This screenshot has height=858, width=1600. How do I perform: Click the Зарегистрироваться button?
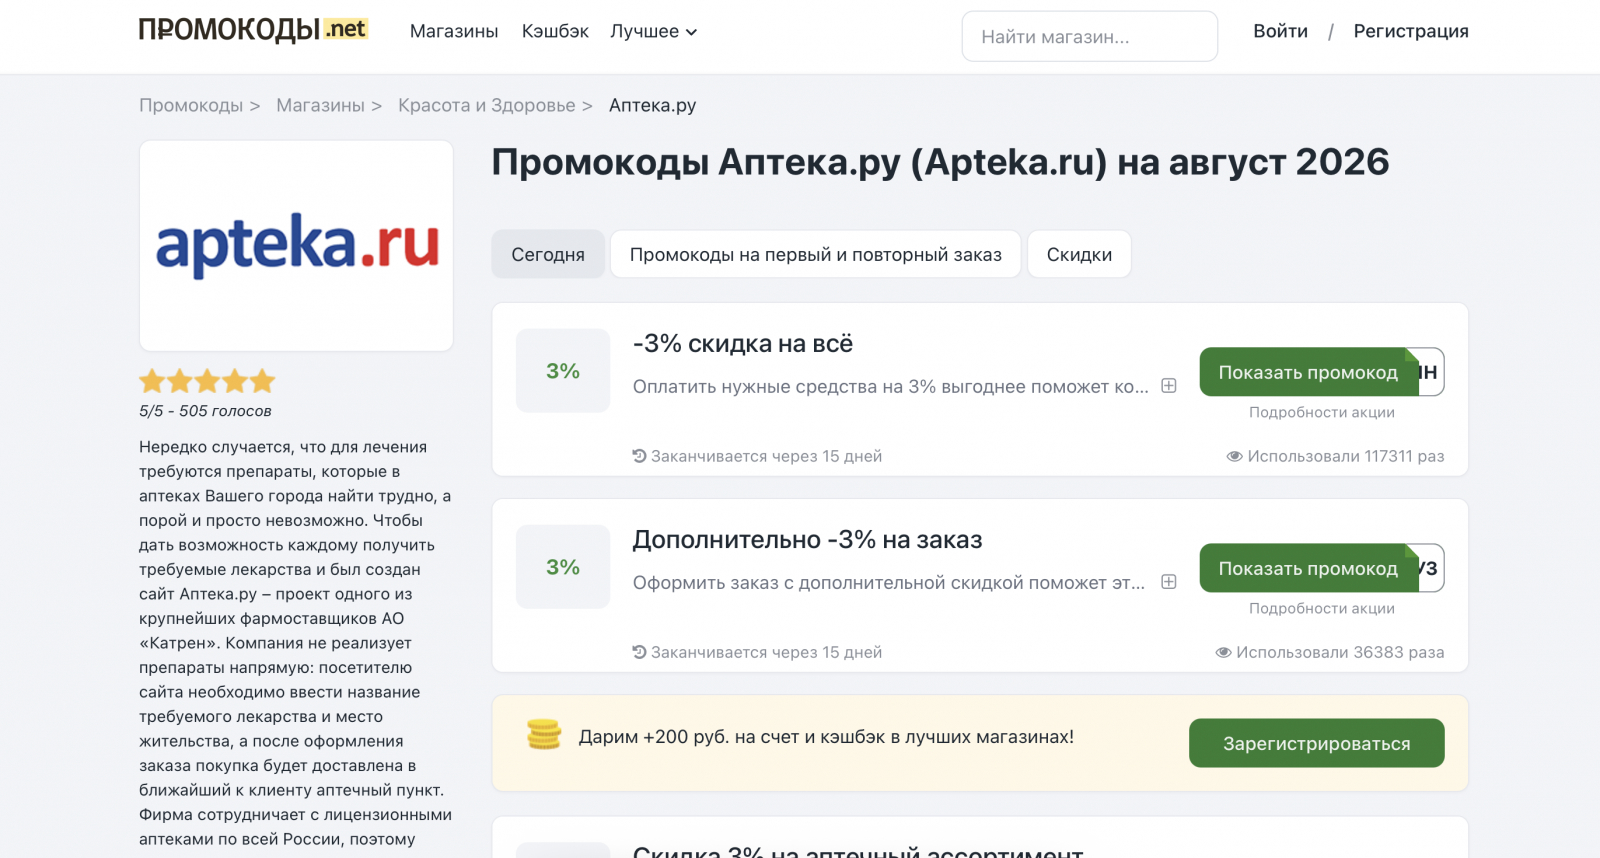(x=1317, y=743)
